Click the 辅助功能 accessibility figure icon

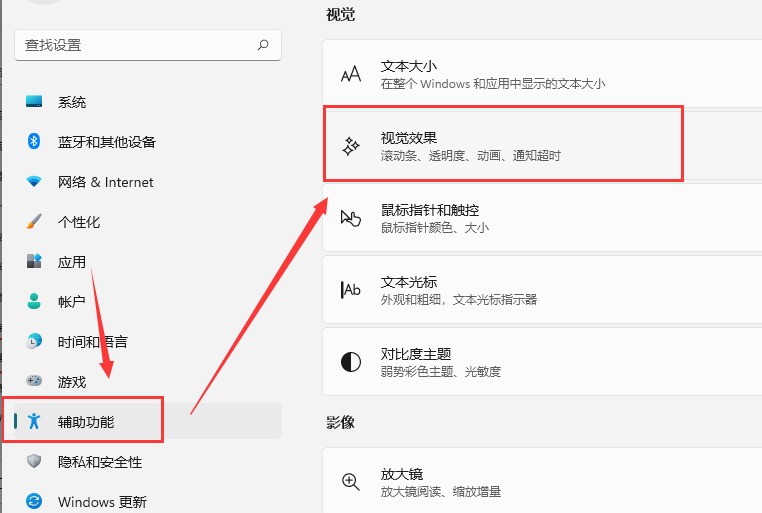click(x=34, y=421)
